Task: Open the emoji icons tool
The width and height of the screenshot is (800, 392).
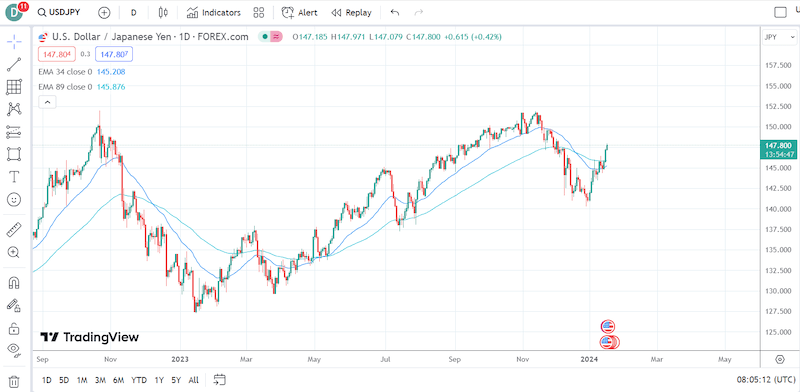Action: point(14,200)
